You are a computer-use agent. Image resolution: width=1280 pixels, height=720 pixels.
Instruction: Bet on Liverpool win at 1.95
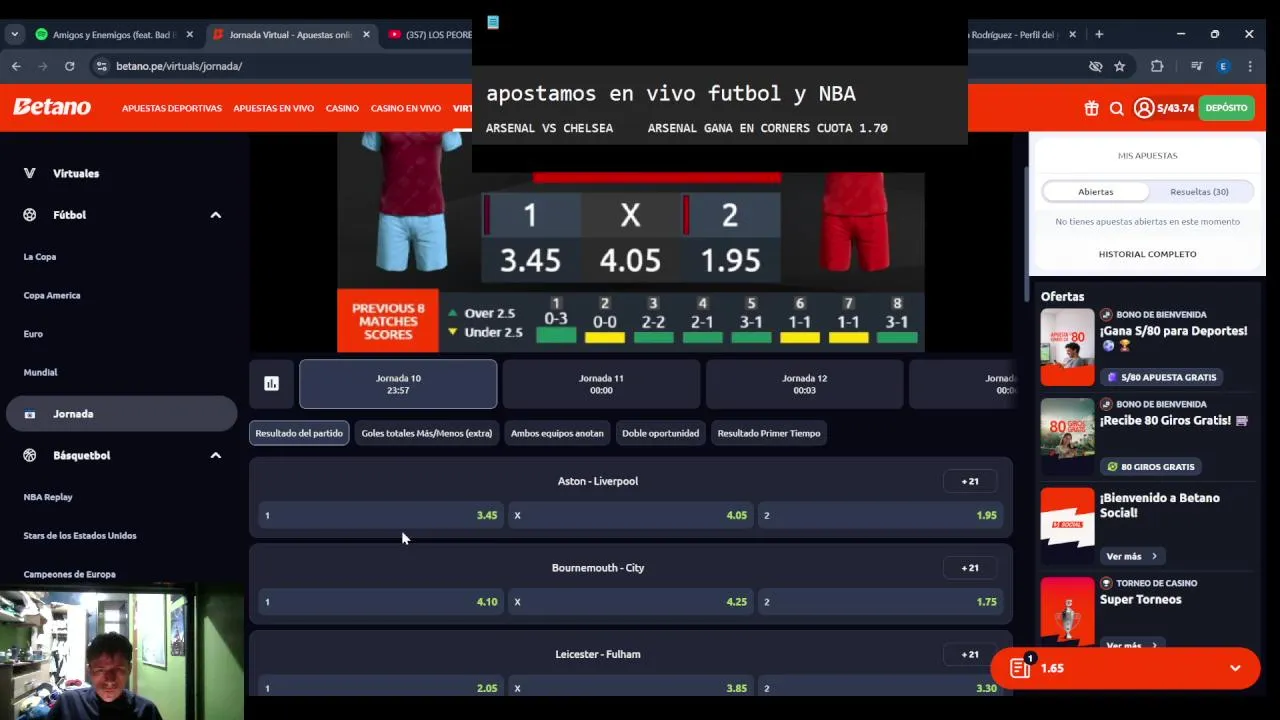(x=881, y=515)
